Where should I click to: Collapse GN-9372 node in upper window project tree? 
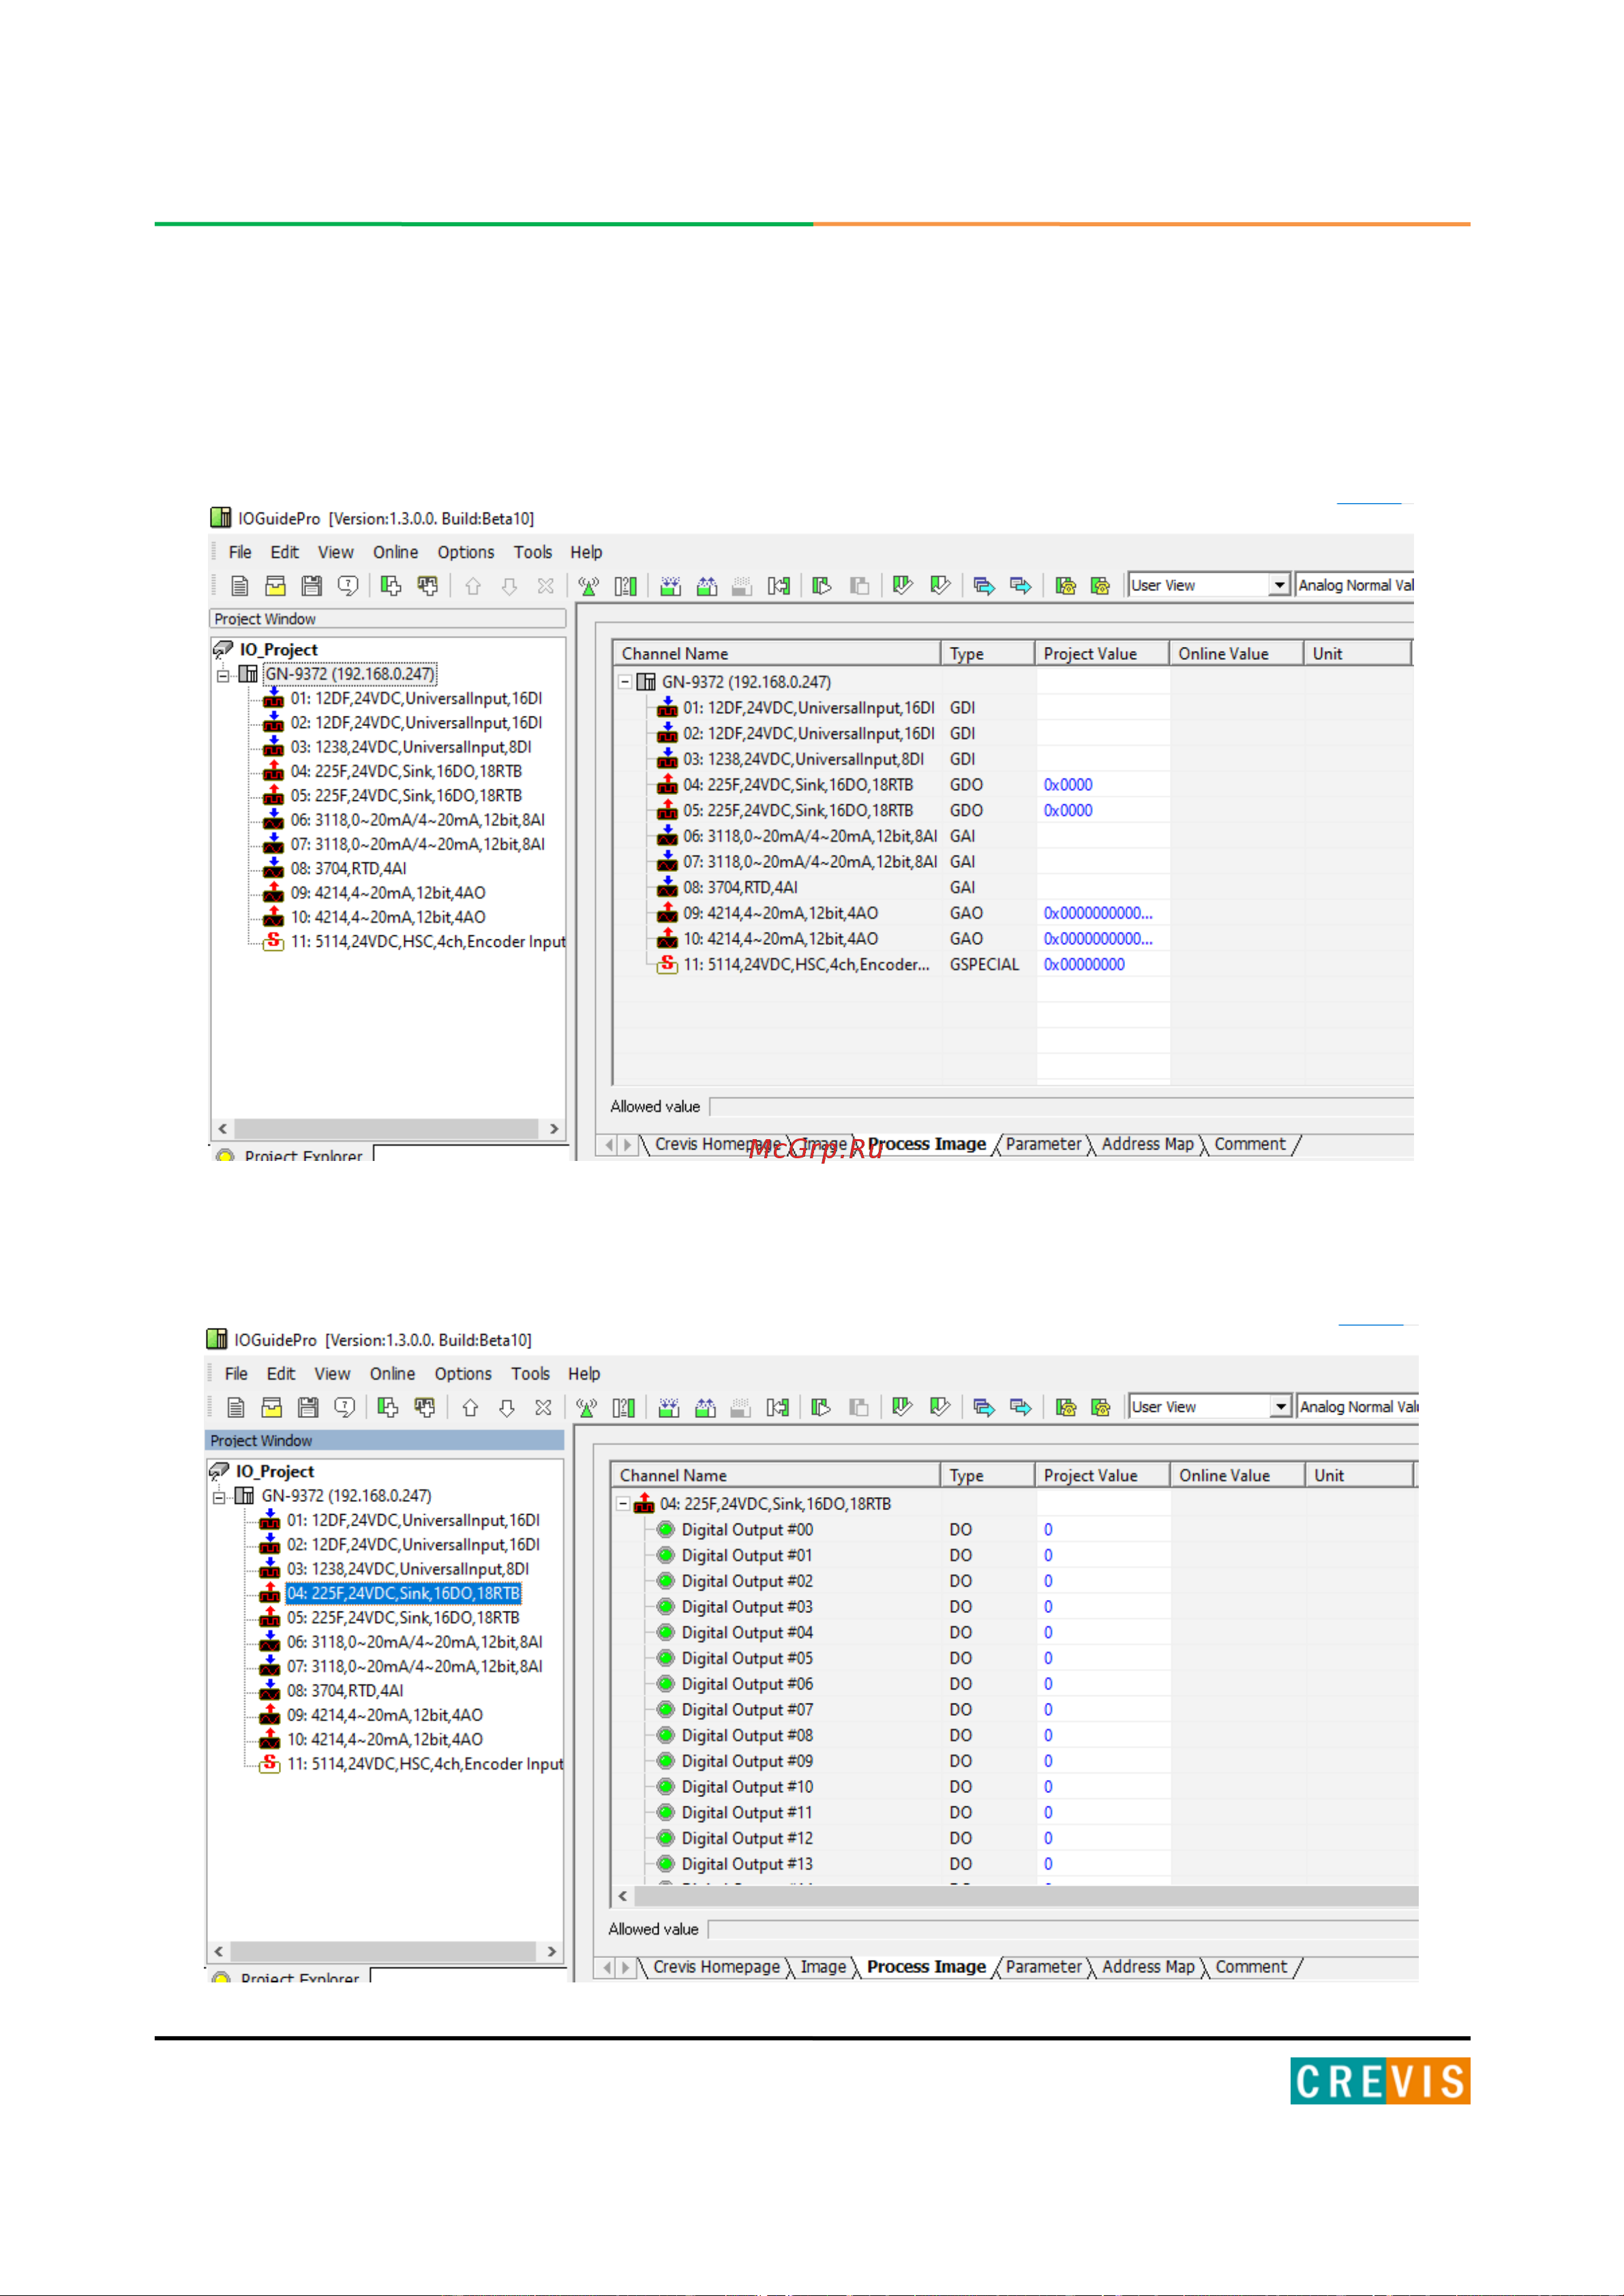[224, 675]
